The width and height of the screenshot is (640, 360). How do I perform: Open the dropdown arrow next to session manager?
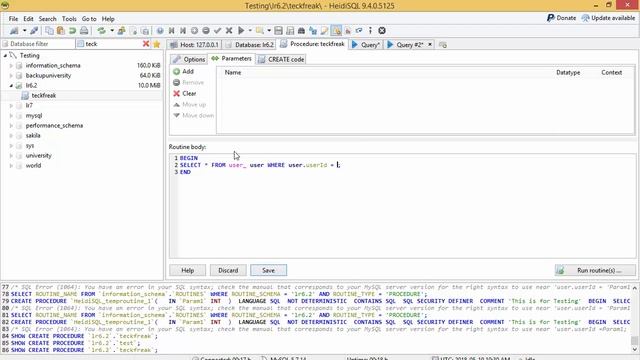click(24, 31)
